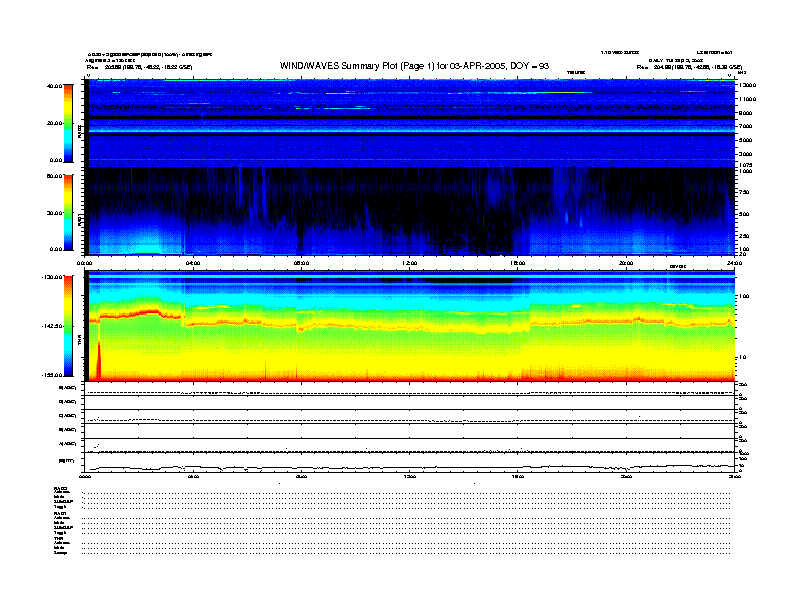Click the red spike in the TNR panel

[98, 361]
